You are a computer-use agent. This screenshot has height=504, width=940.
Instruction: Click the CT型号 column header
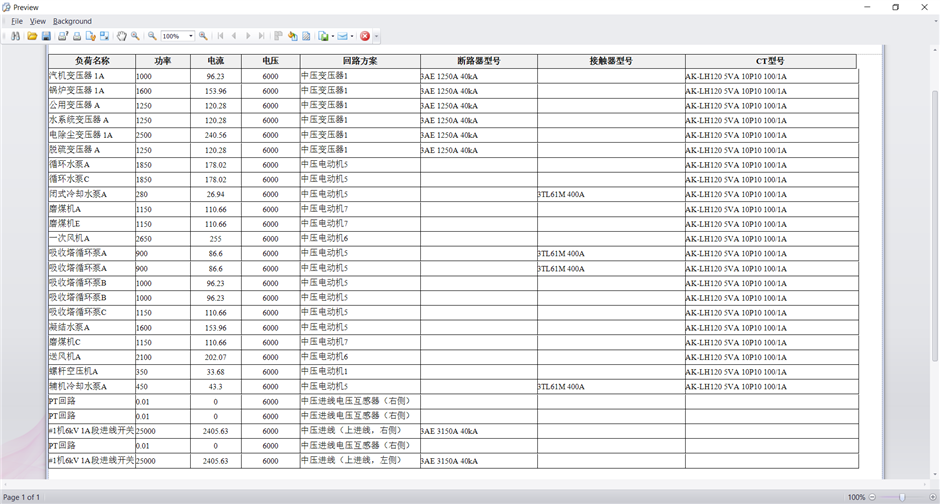(770, 61)
